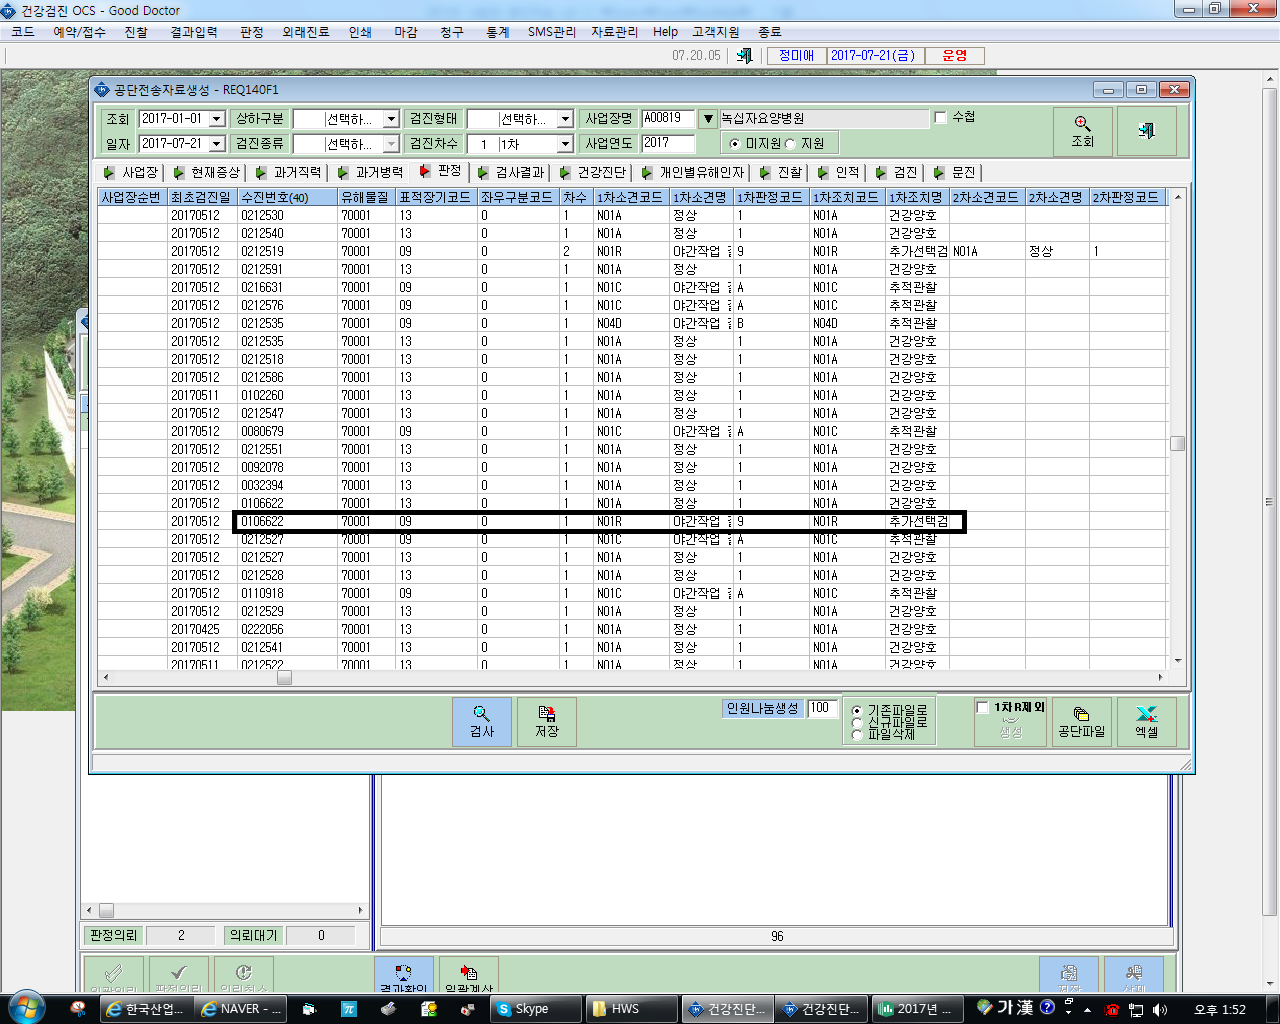1280x1024 pixels.
Task: Click the exit icon next to 07.20.05
Action: click(x=744, y=56)
